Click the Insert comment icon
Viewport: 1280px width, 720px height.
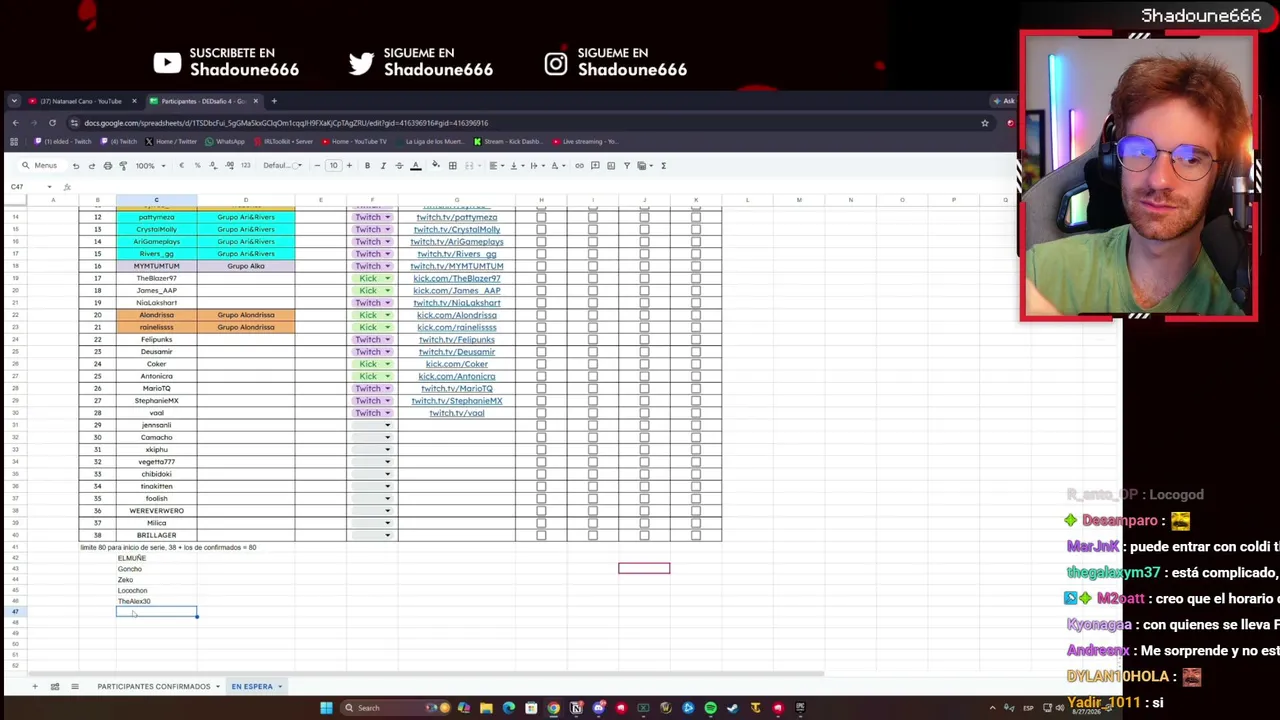(x=595, y=166)
